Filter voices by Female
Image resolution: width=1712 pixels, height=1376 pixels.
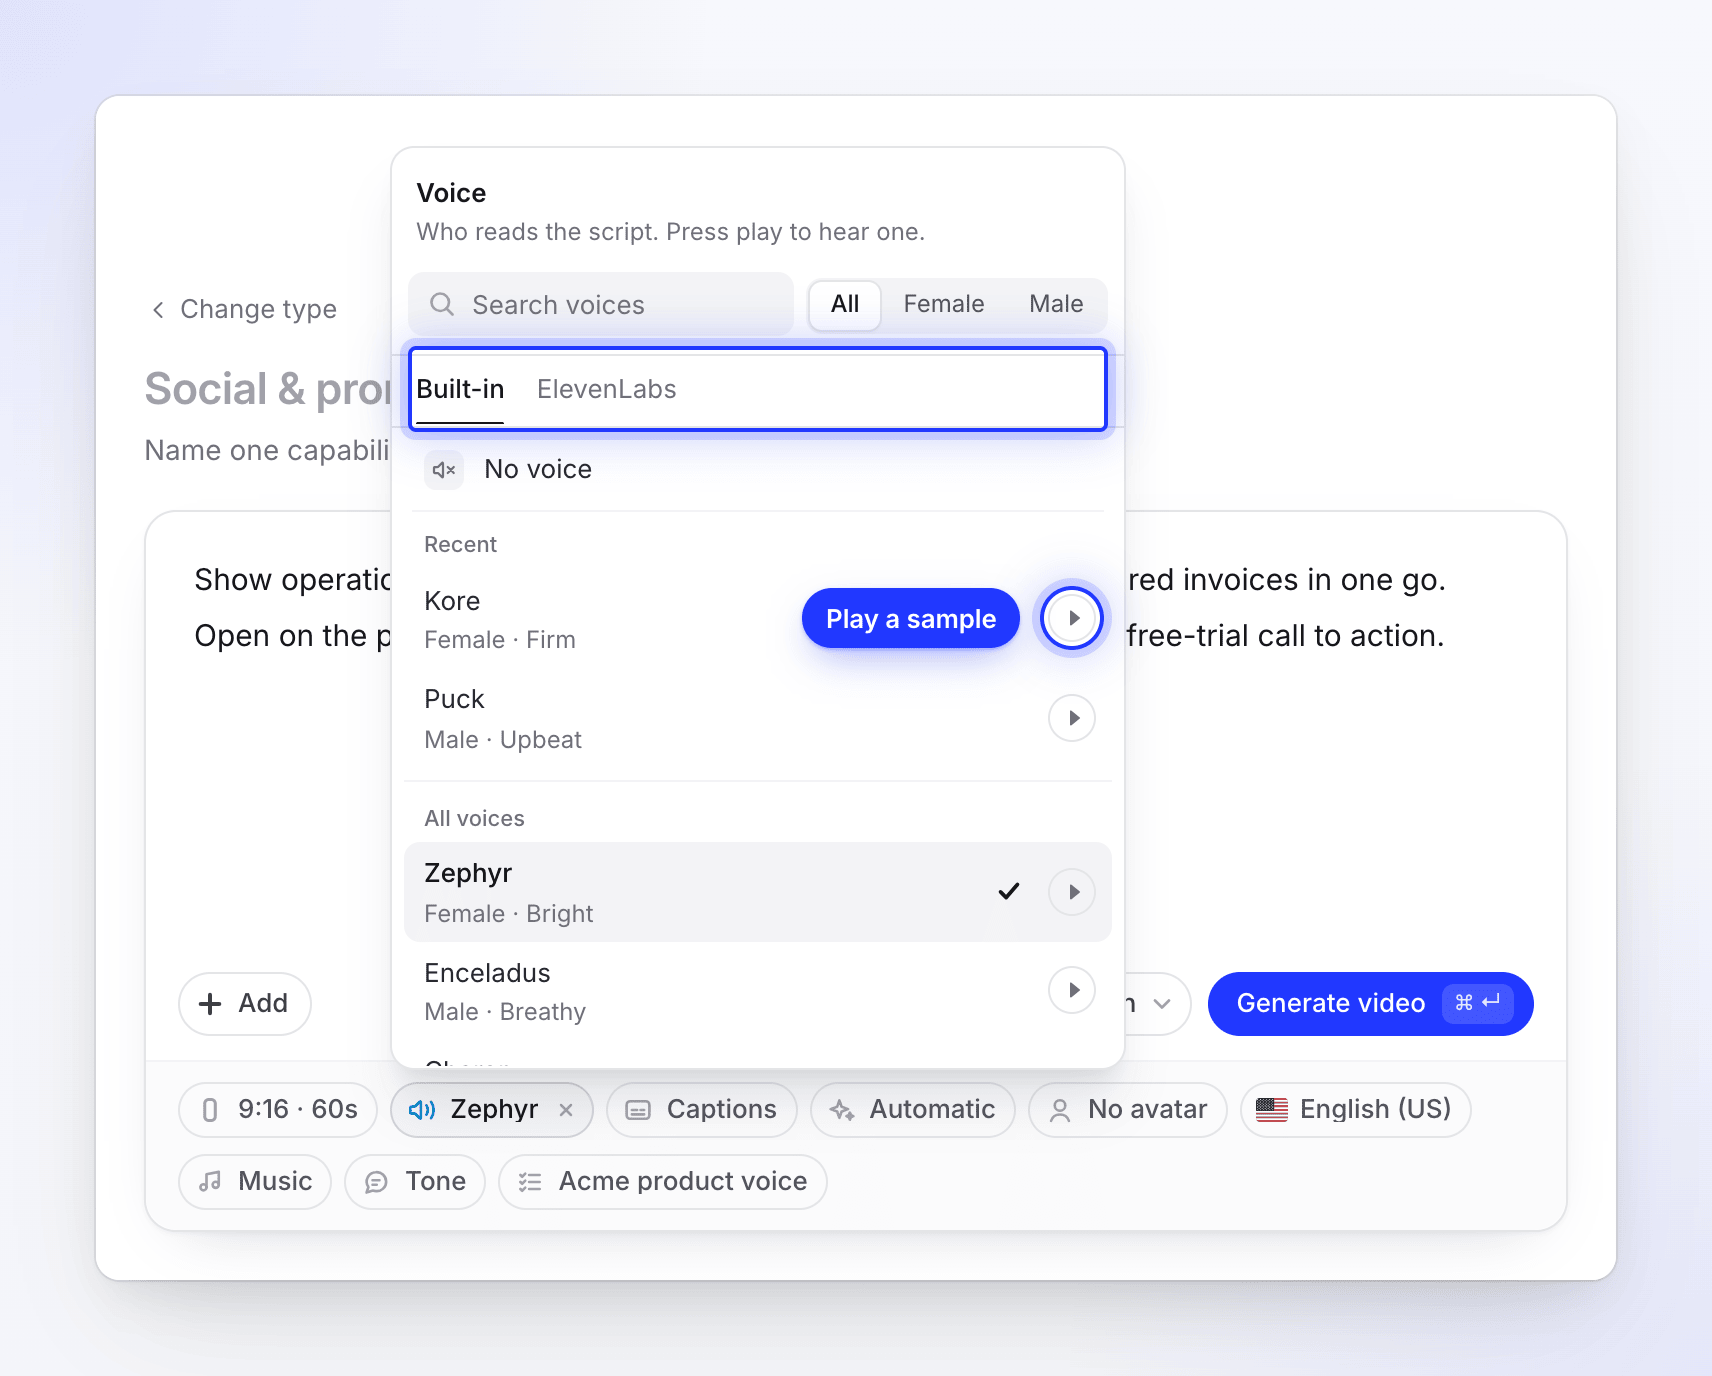[x=944, y=304]
